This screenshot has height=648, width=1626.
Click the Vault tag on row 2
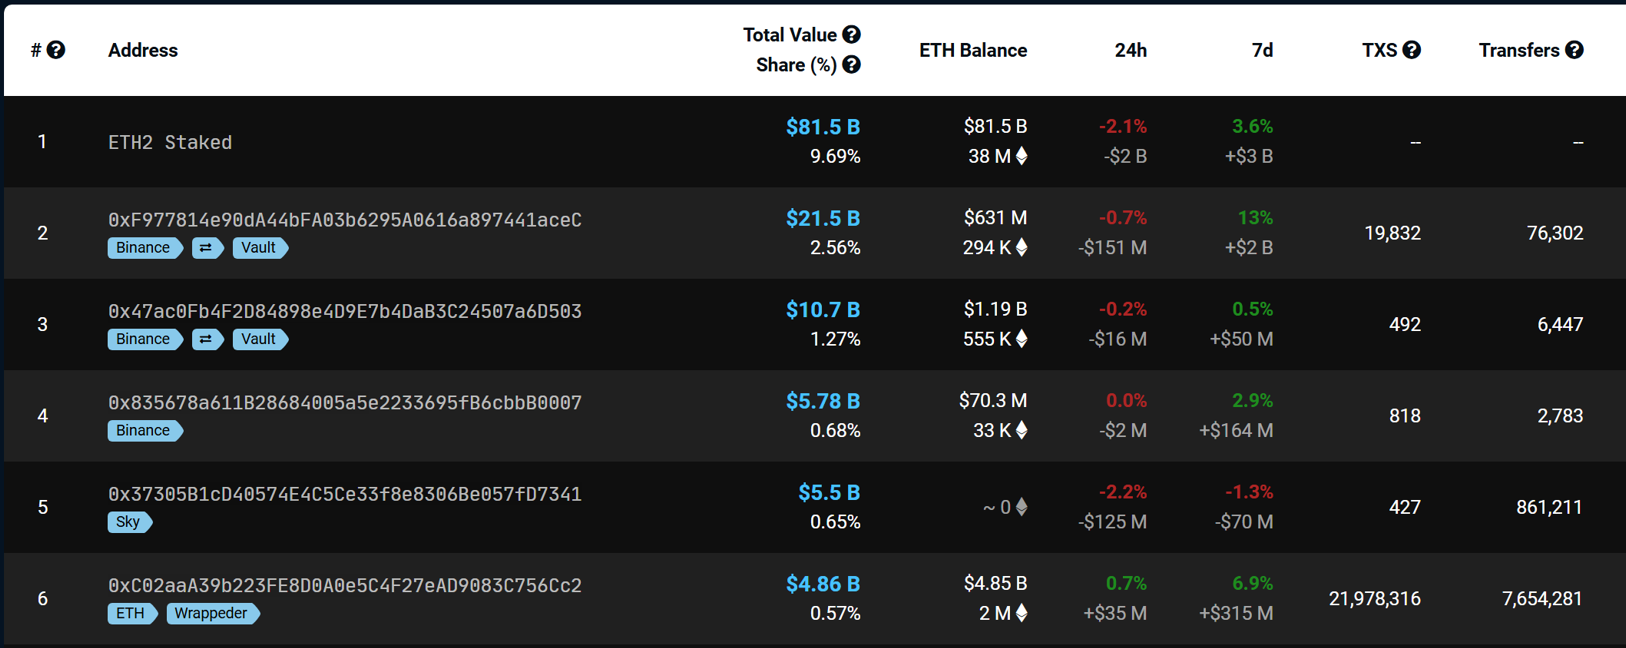(258, 248)
